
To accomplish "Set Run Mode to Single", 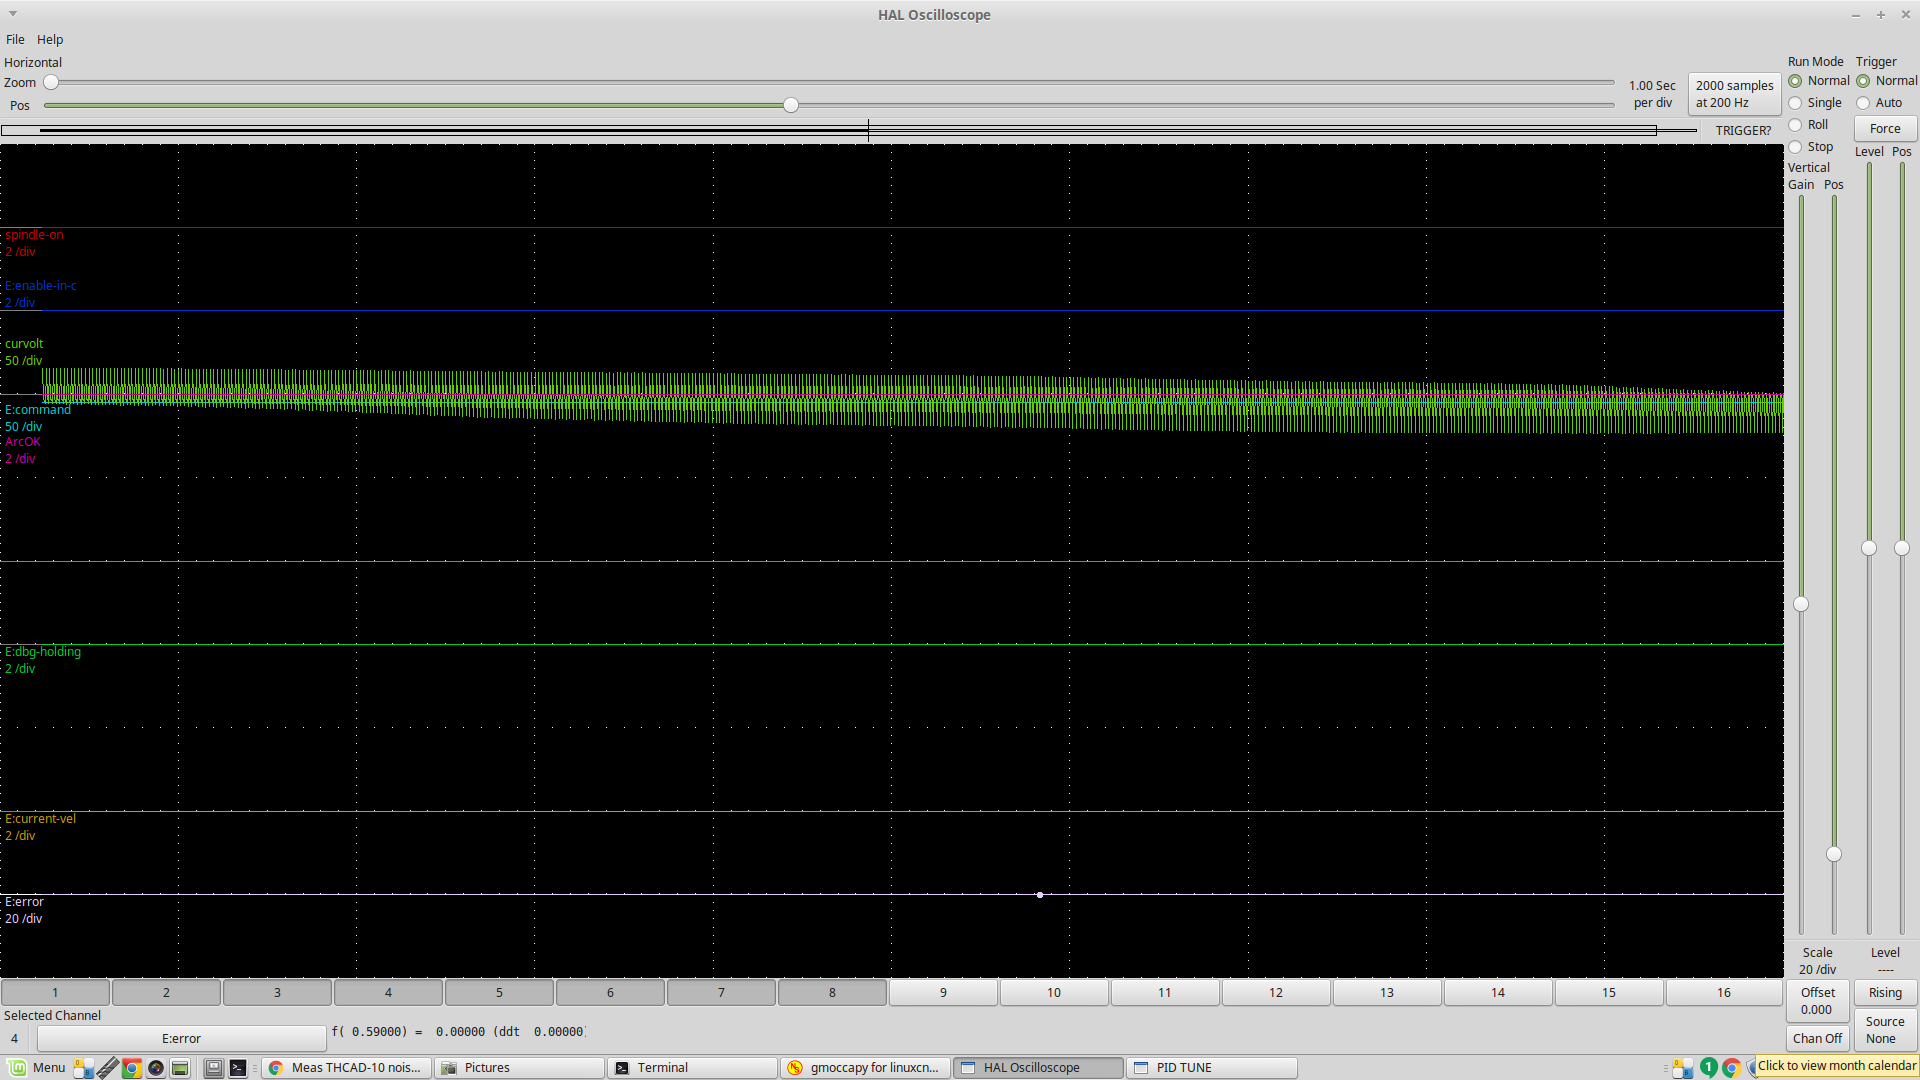I will pyautogui.click(x=1815, y=103).
